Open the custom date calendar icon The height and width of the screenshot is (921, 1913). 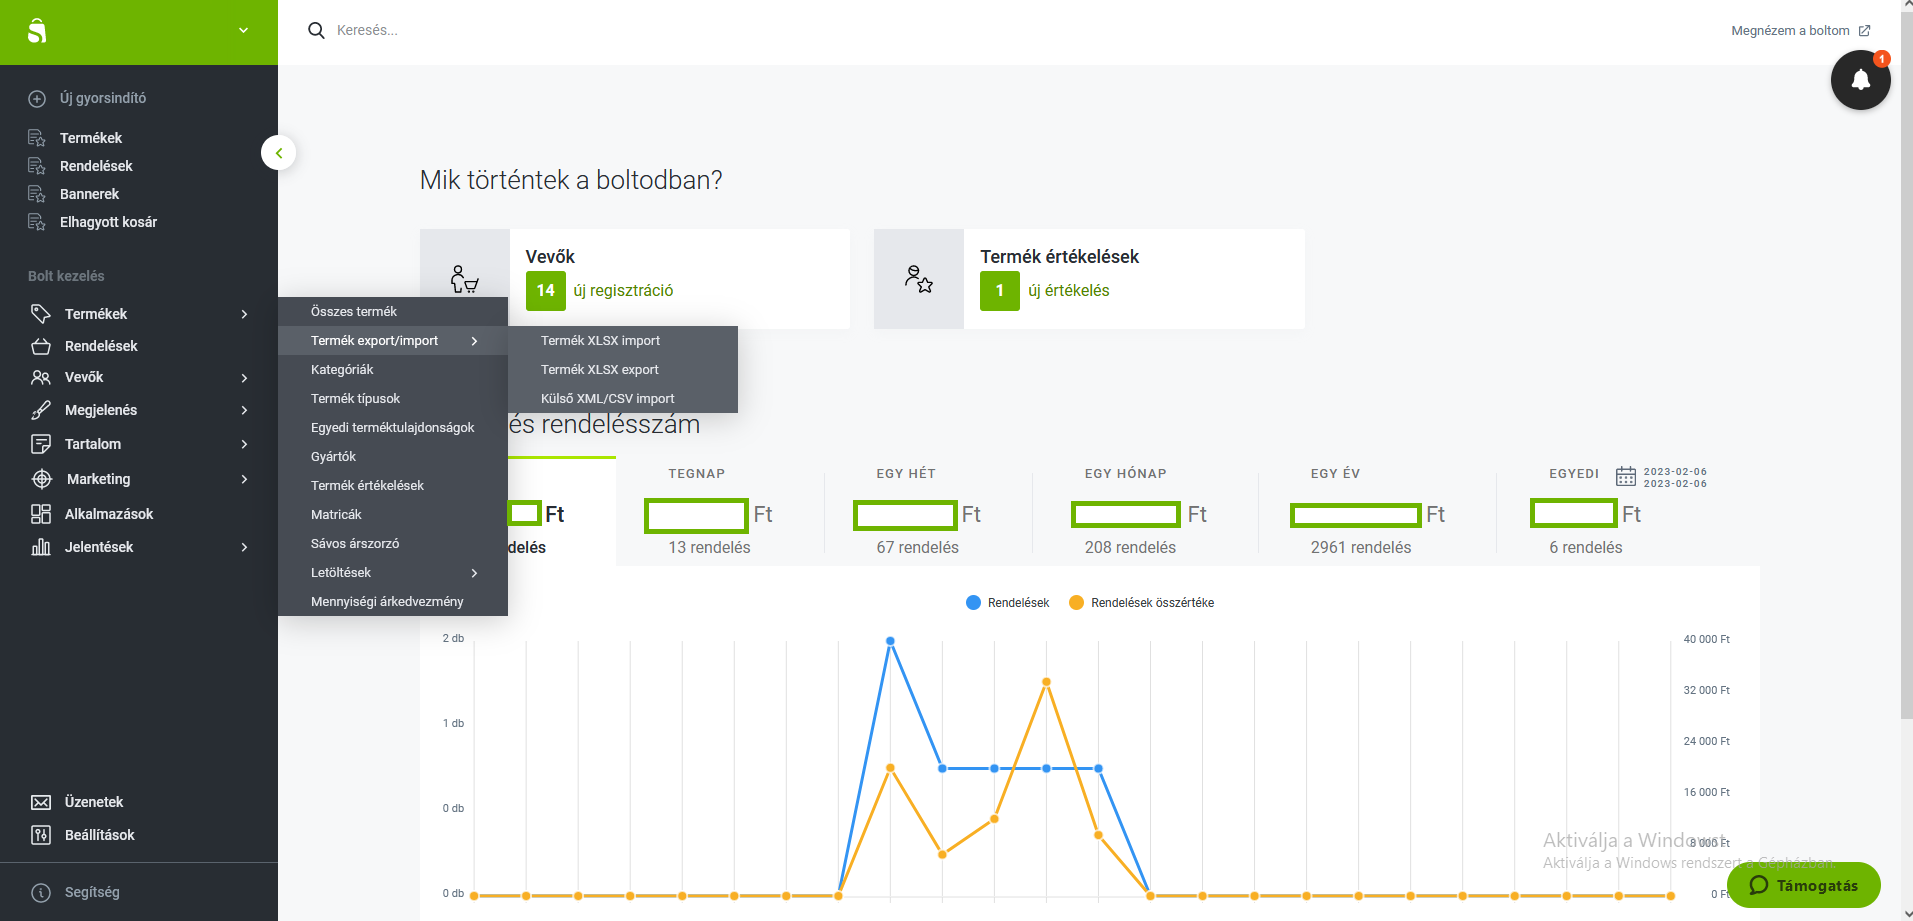tap(1626, 476)
